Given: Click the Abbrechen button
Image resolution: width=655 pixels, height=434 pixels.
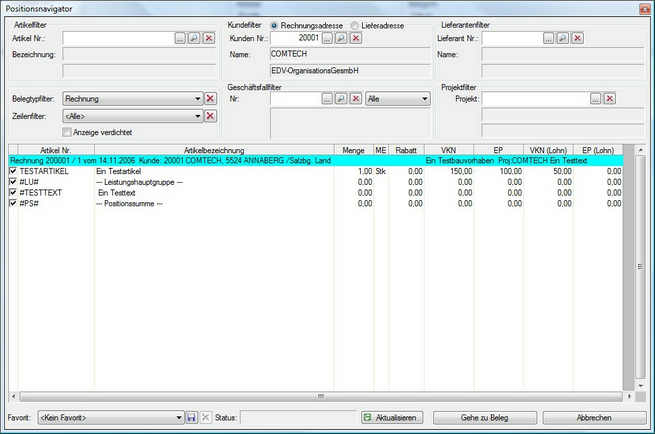Looking at the screenshot, I should 594,418.
